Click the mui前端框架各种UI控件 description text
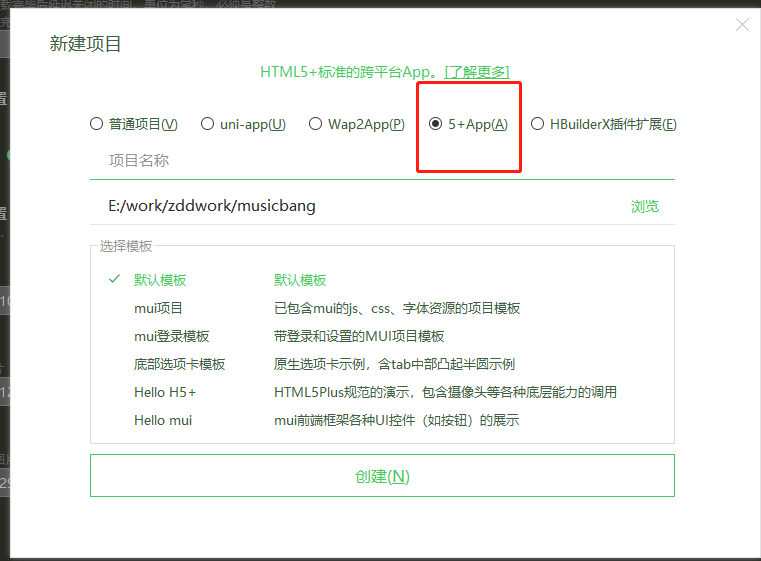This screenshot has height=561, width=761. (397, 420)
